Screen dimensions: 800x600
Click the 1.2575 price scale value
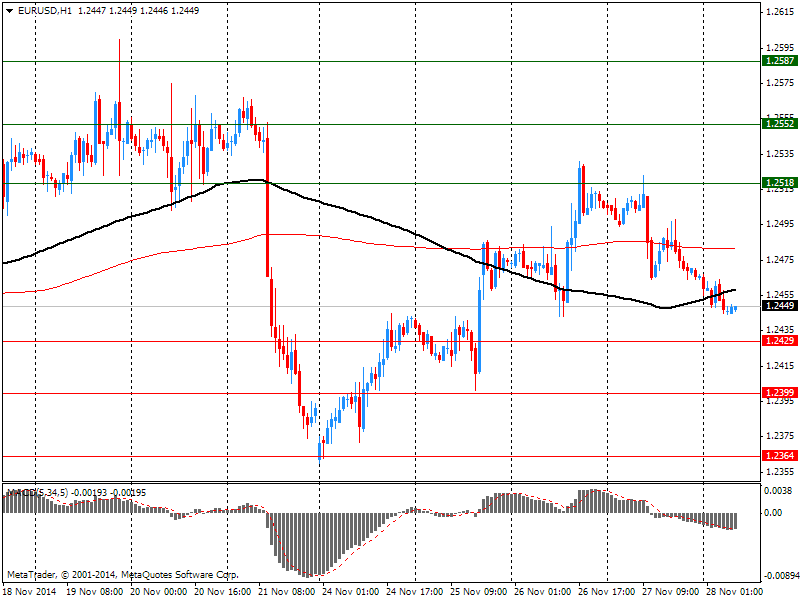point(781,83)
